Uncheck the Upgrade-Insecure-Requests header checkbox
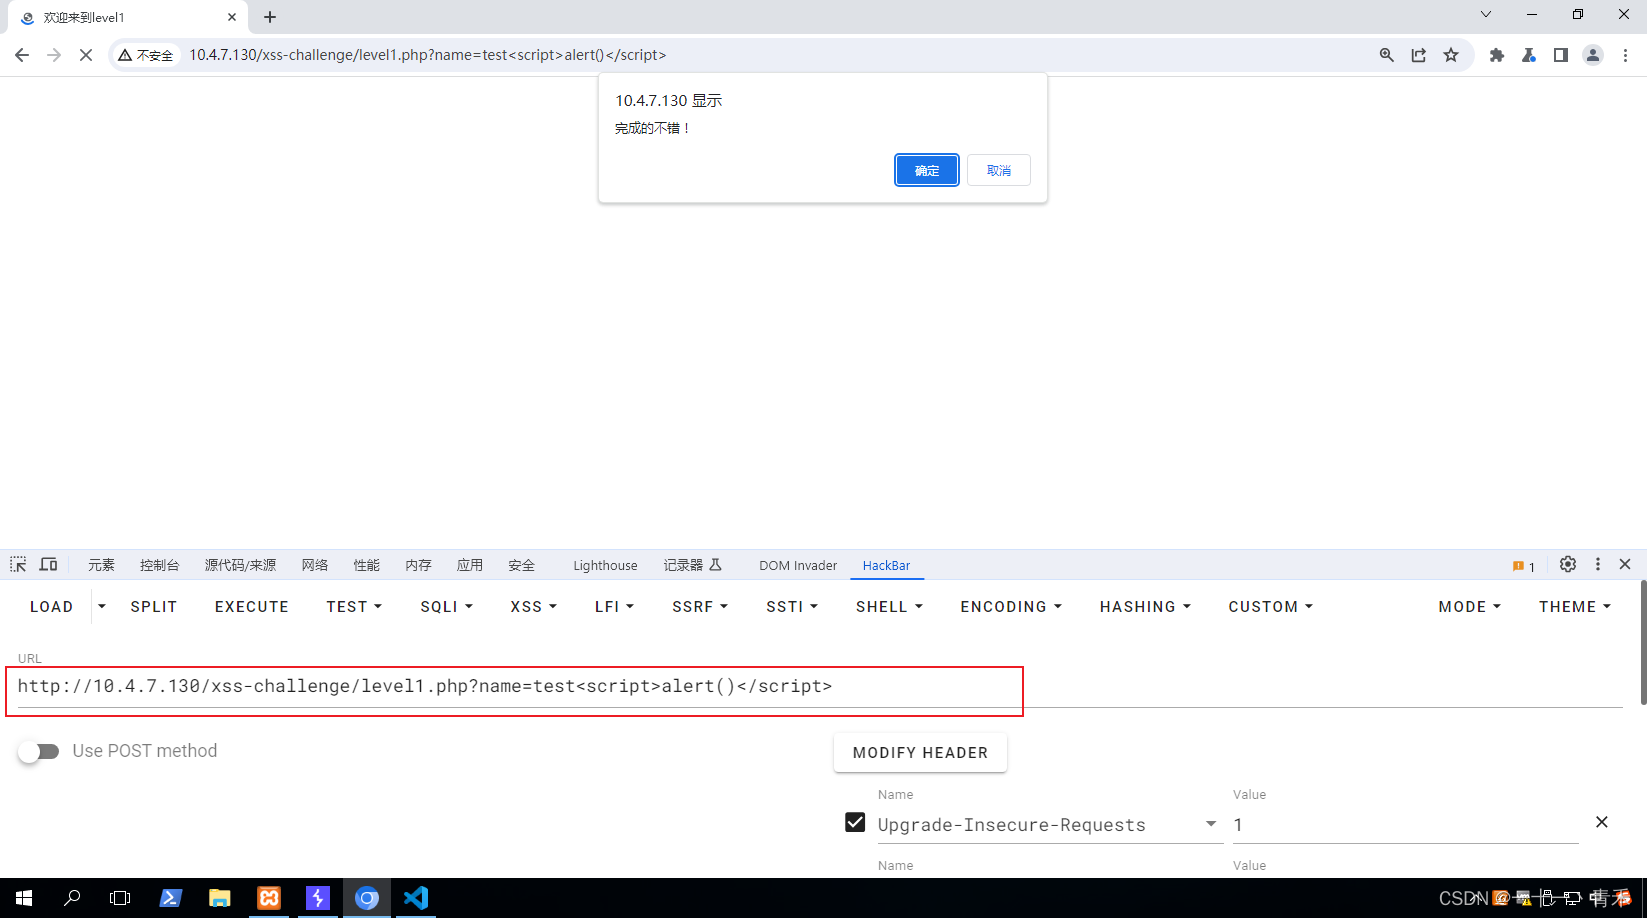This screenshot has width=1647, height=918. pyautogui.click(x=855, y=822)
